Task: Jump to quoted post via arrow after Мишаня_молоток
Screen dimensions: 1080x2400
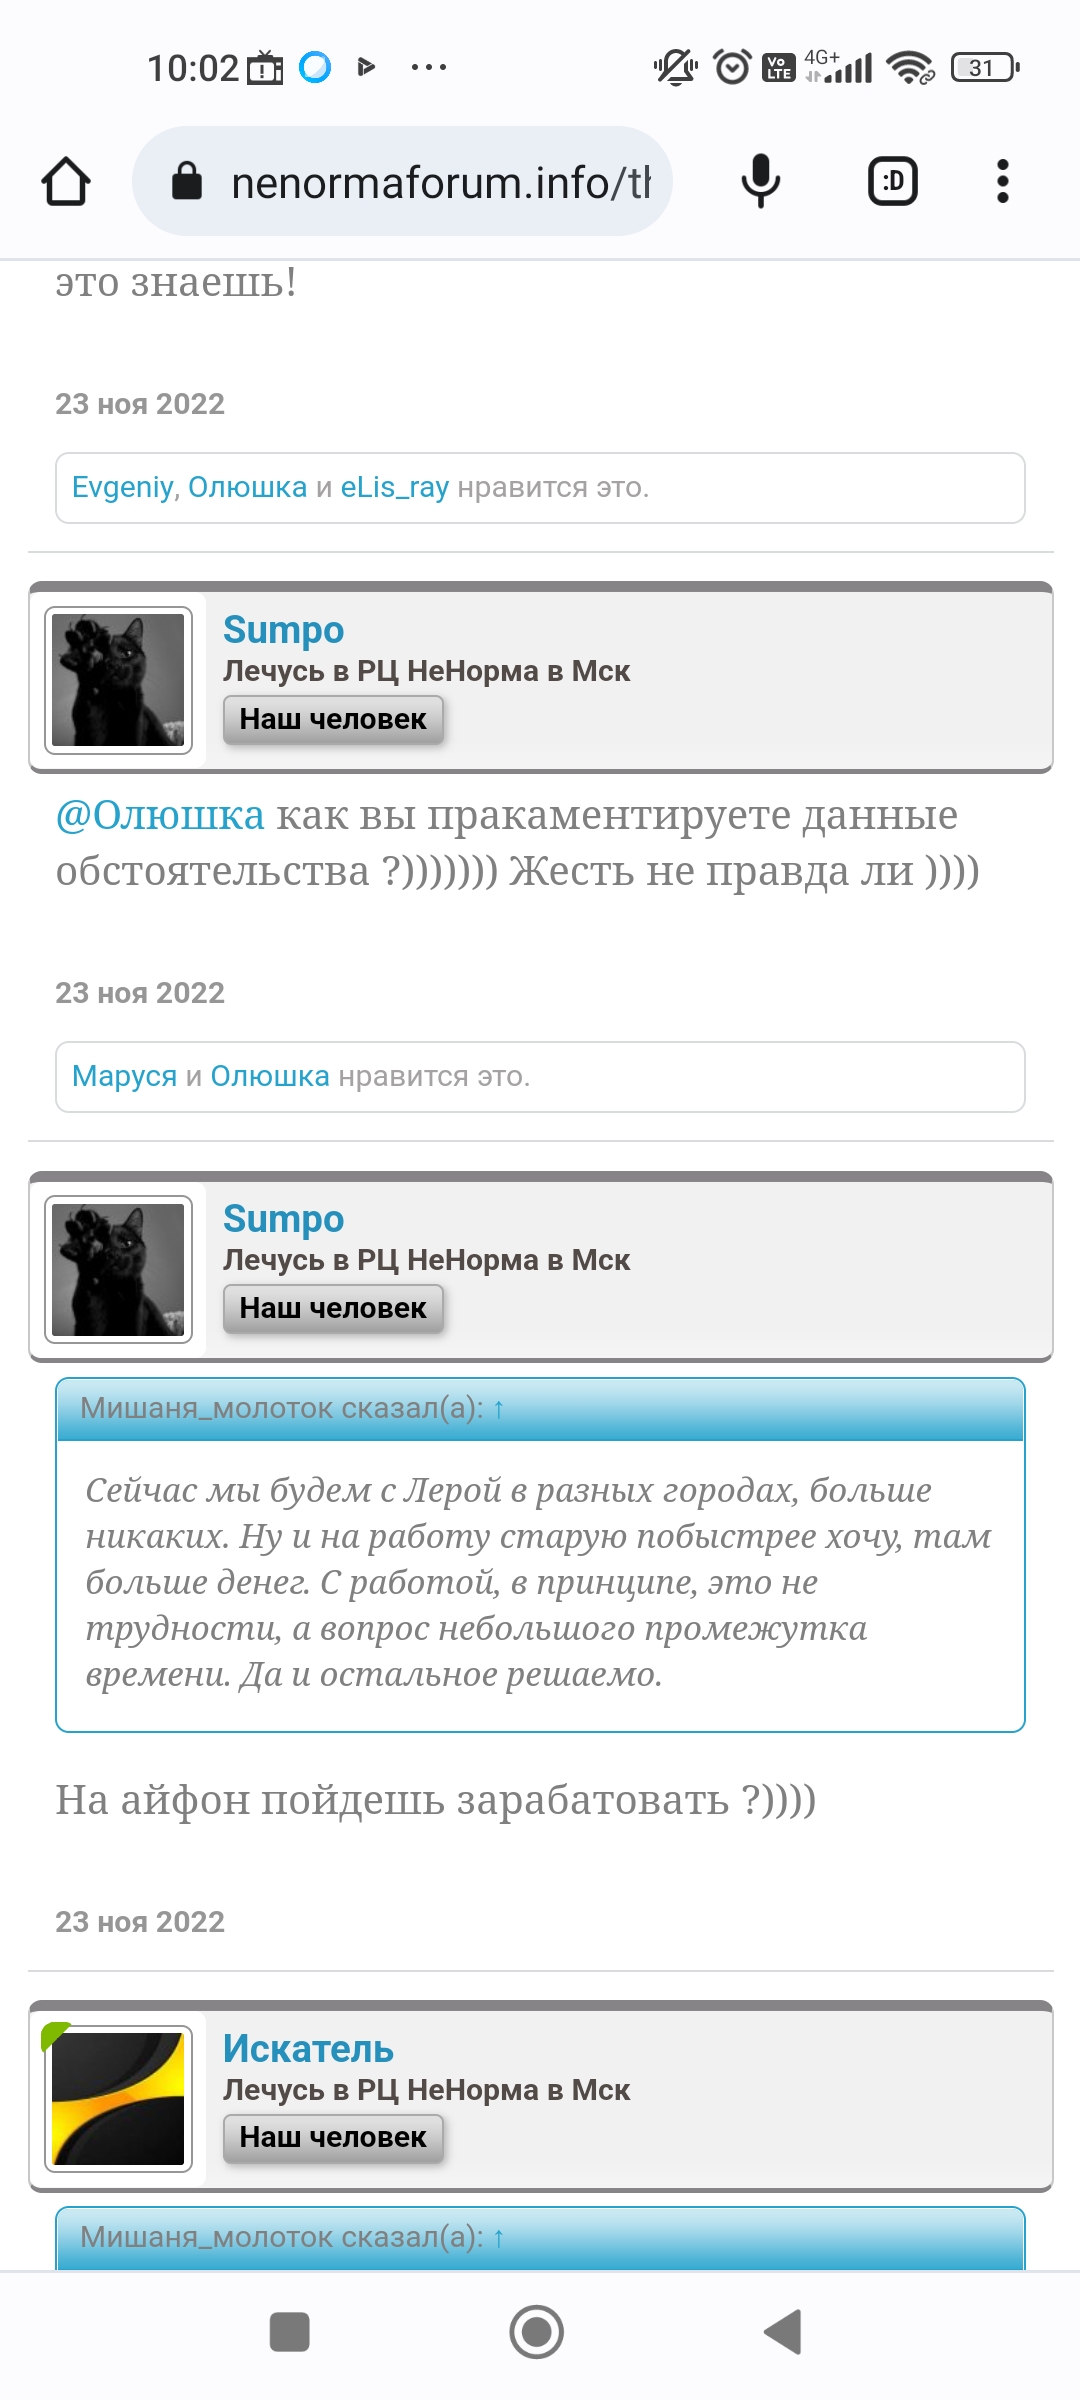Action: pyautogui.click(x=498, y=1408)
